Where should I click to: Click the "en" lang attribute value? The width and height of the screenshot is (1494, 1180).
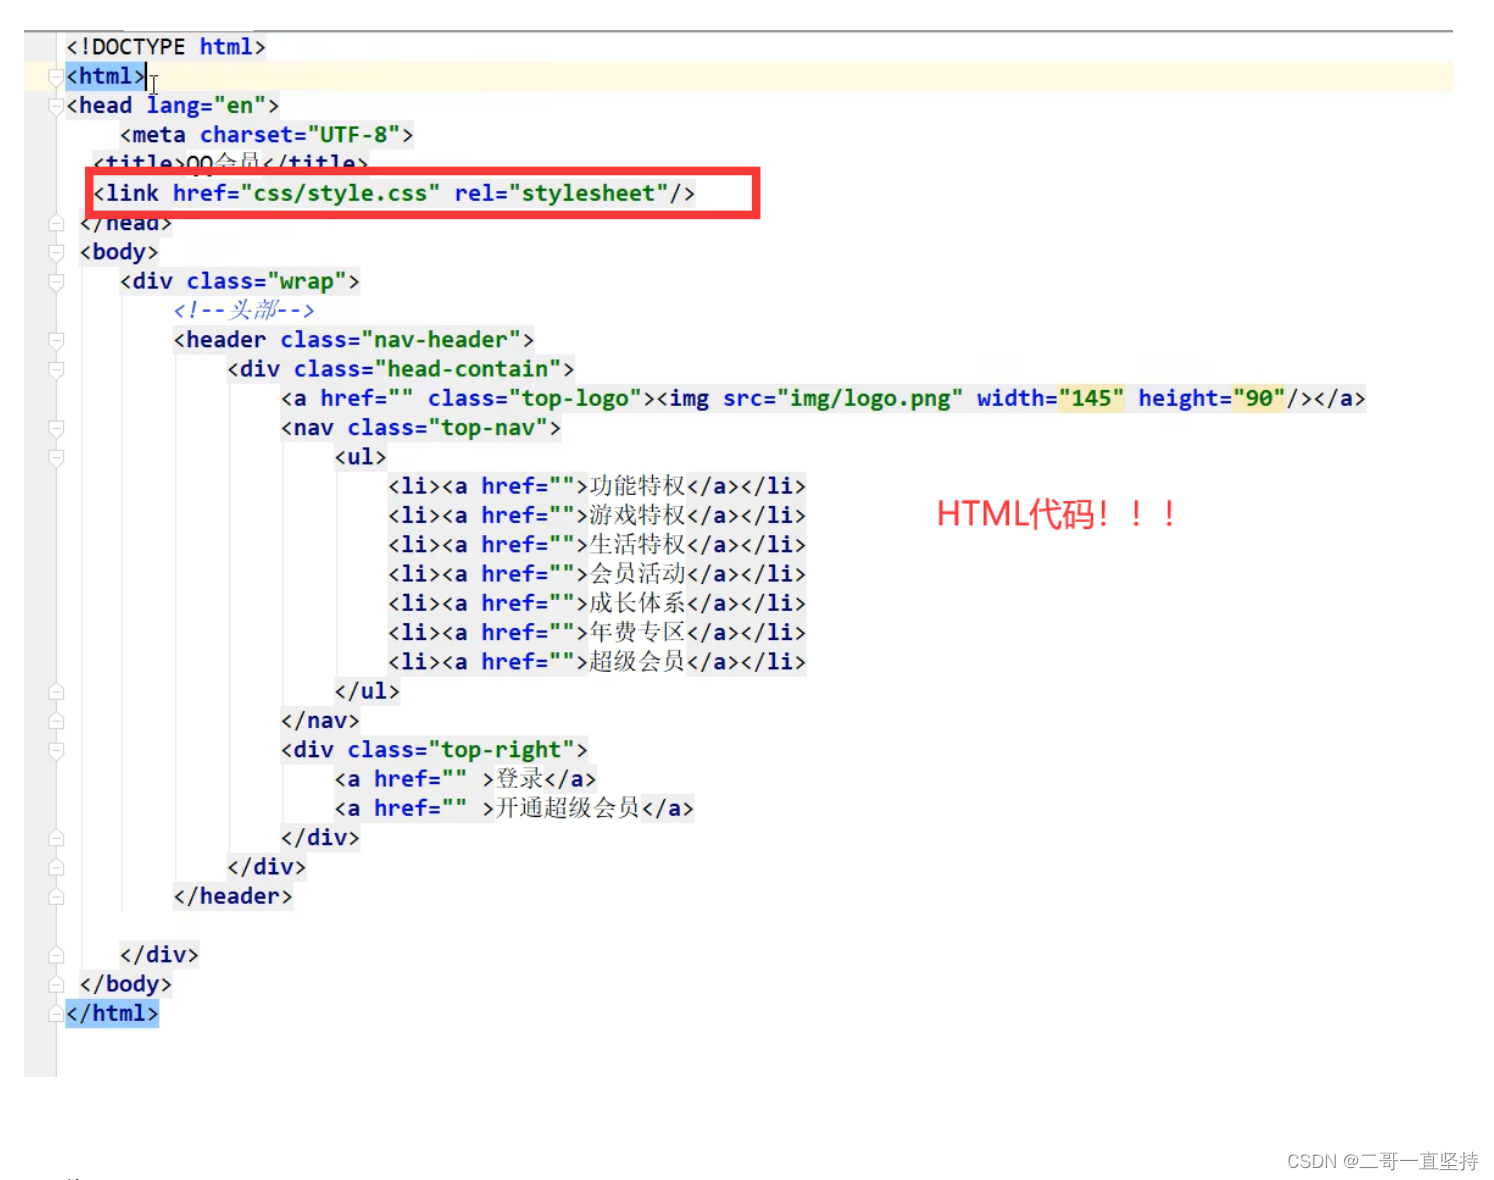pos(240,106)
